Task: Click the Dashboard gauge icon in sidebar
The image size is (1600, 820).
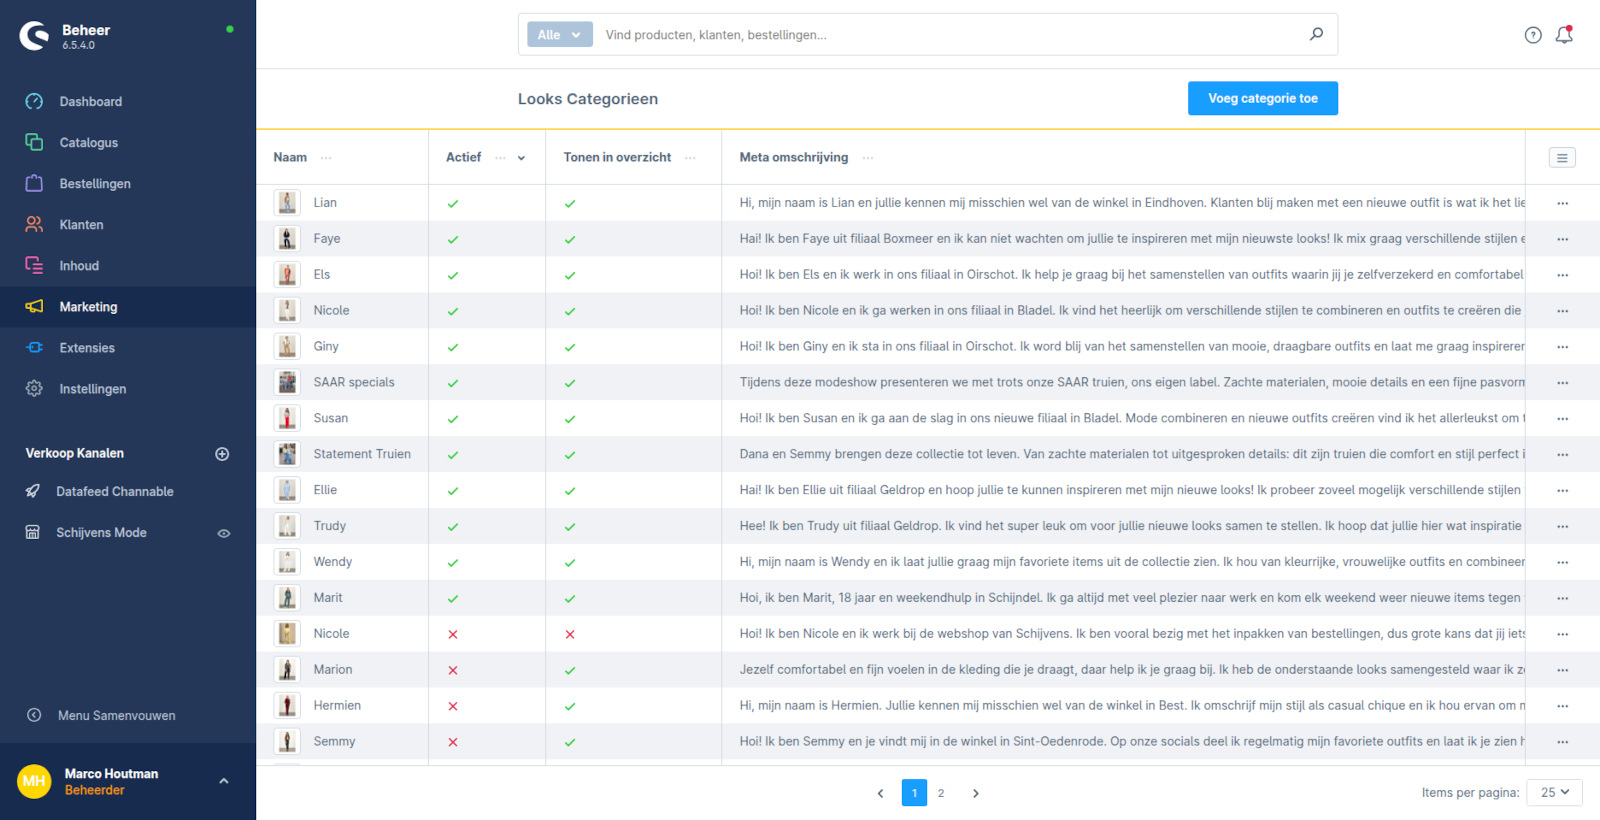Action: coord(34,102)
